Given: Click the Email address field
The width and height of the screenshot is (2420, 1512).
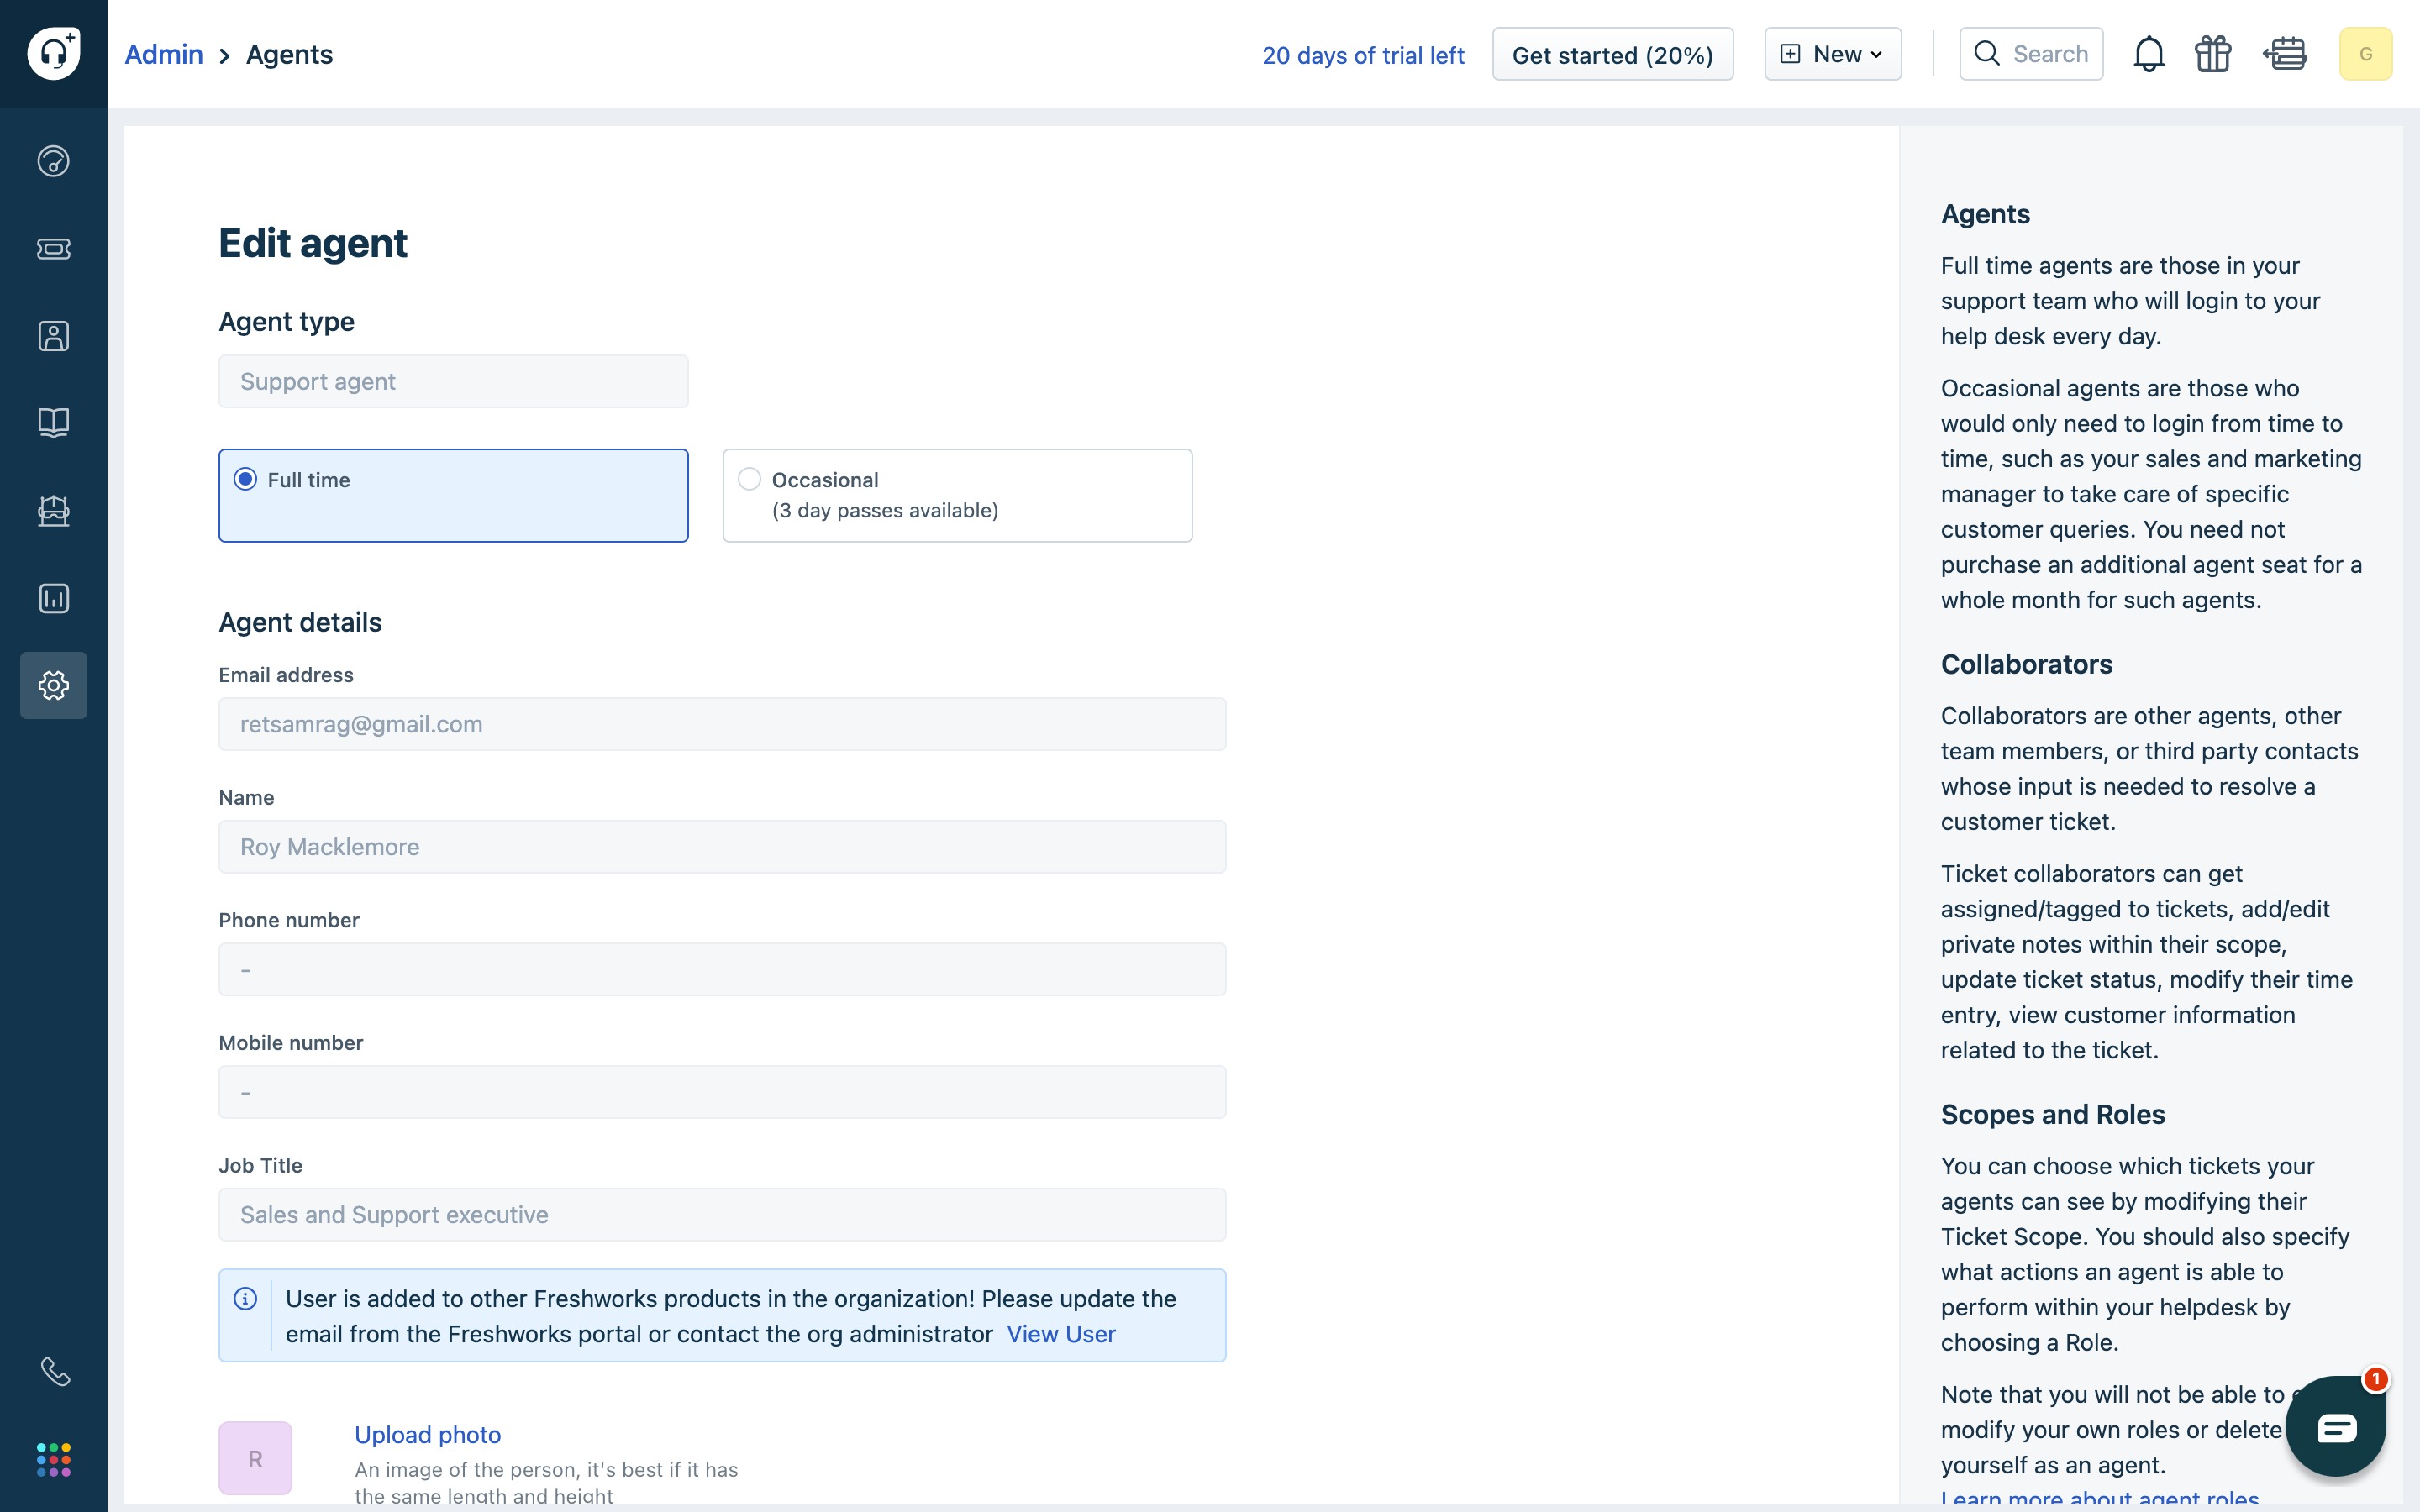Looking at the screenshot, I should pos(722,724).
